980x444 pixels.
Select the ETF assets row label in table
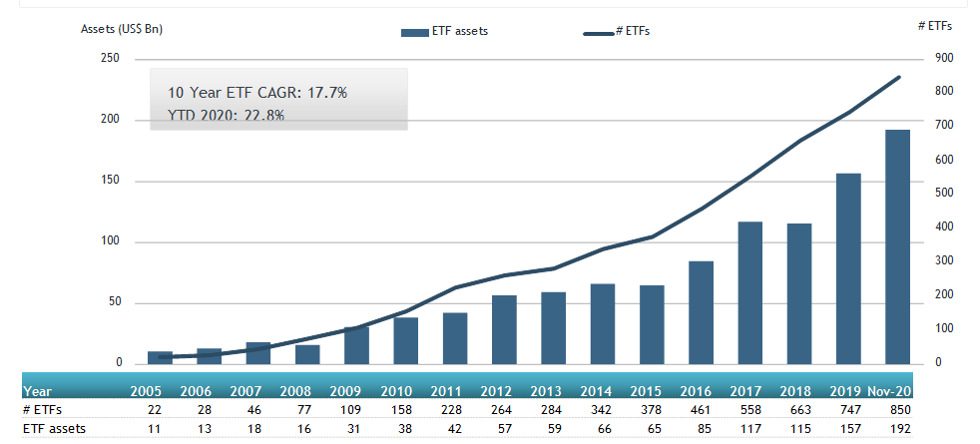(x=56, y=429)
